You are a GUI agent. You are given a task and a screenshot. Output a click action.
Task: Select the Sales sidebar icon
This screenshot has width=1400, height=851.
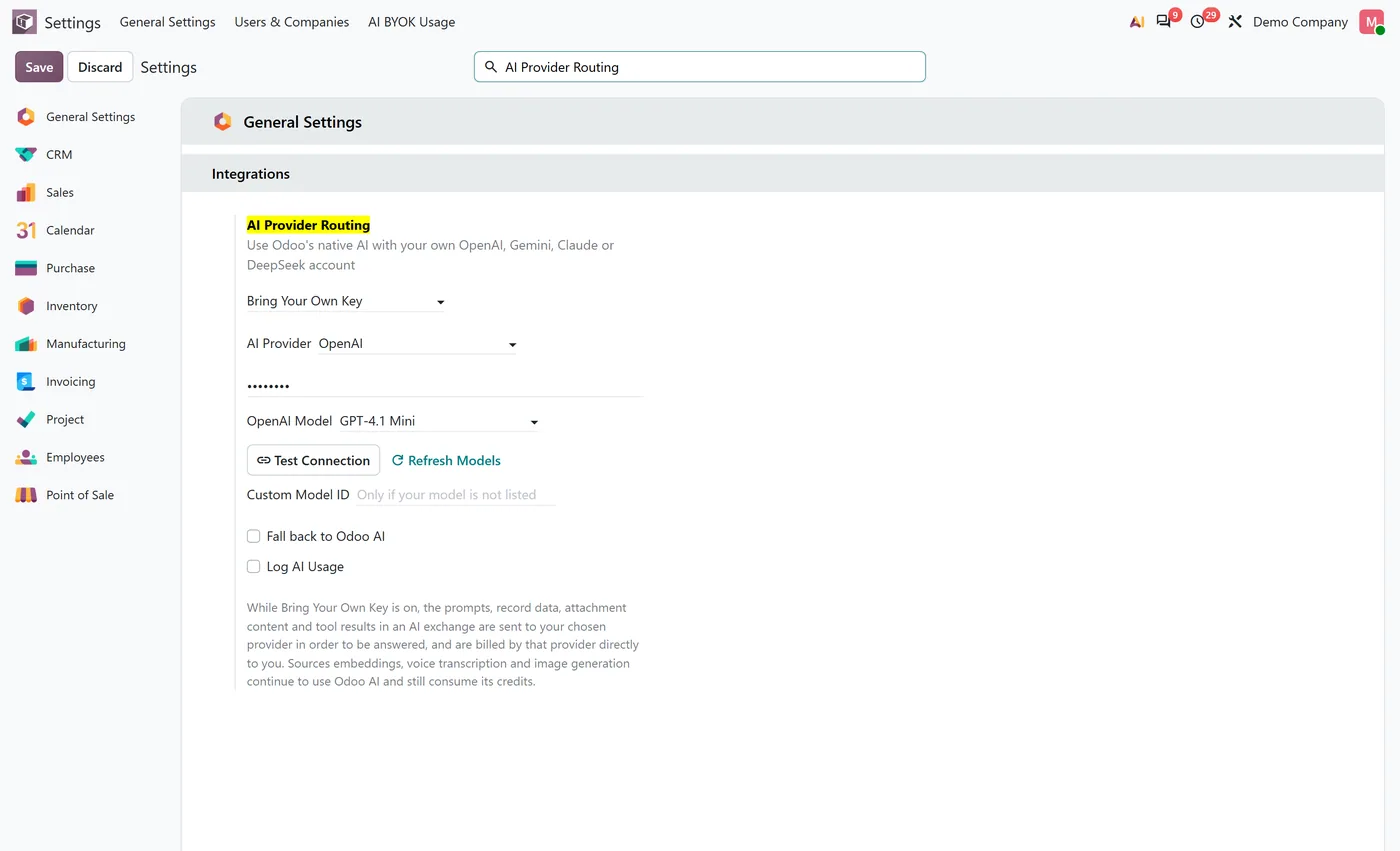tap(26, 193)
